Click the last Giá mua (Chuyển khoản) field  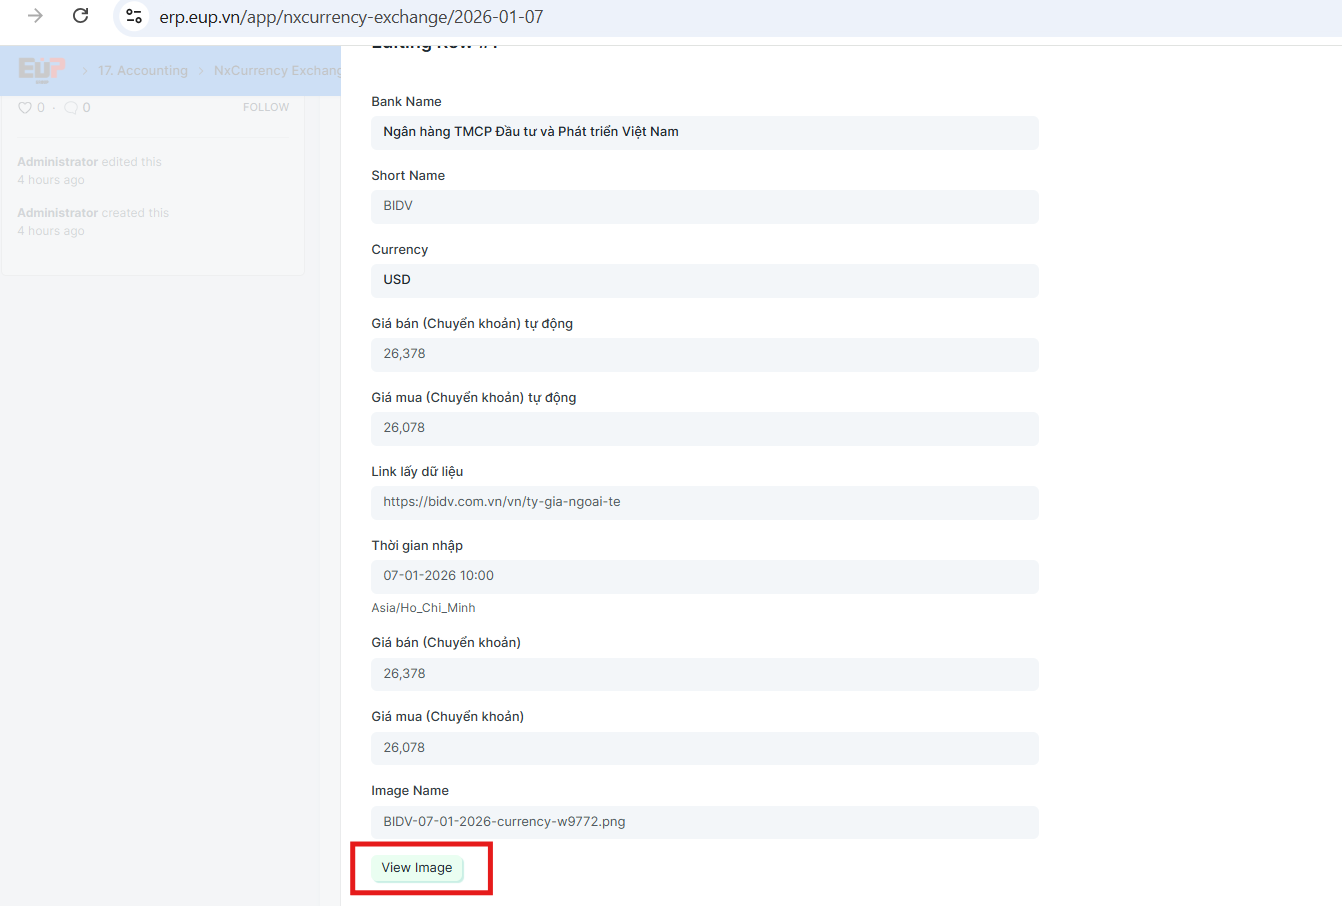pyautogui.click(x=704, y=748)
